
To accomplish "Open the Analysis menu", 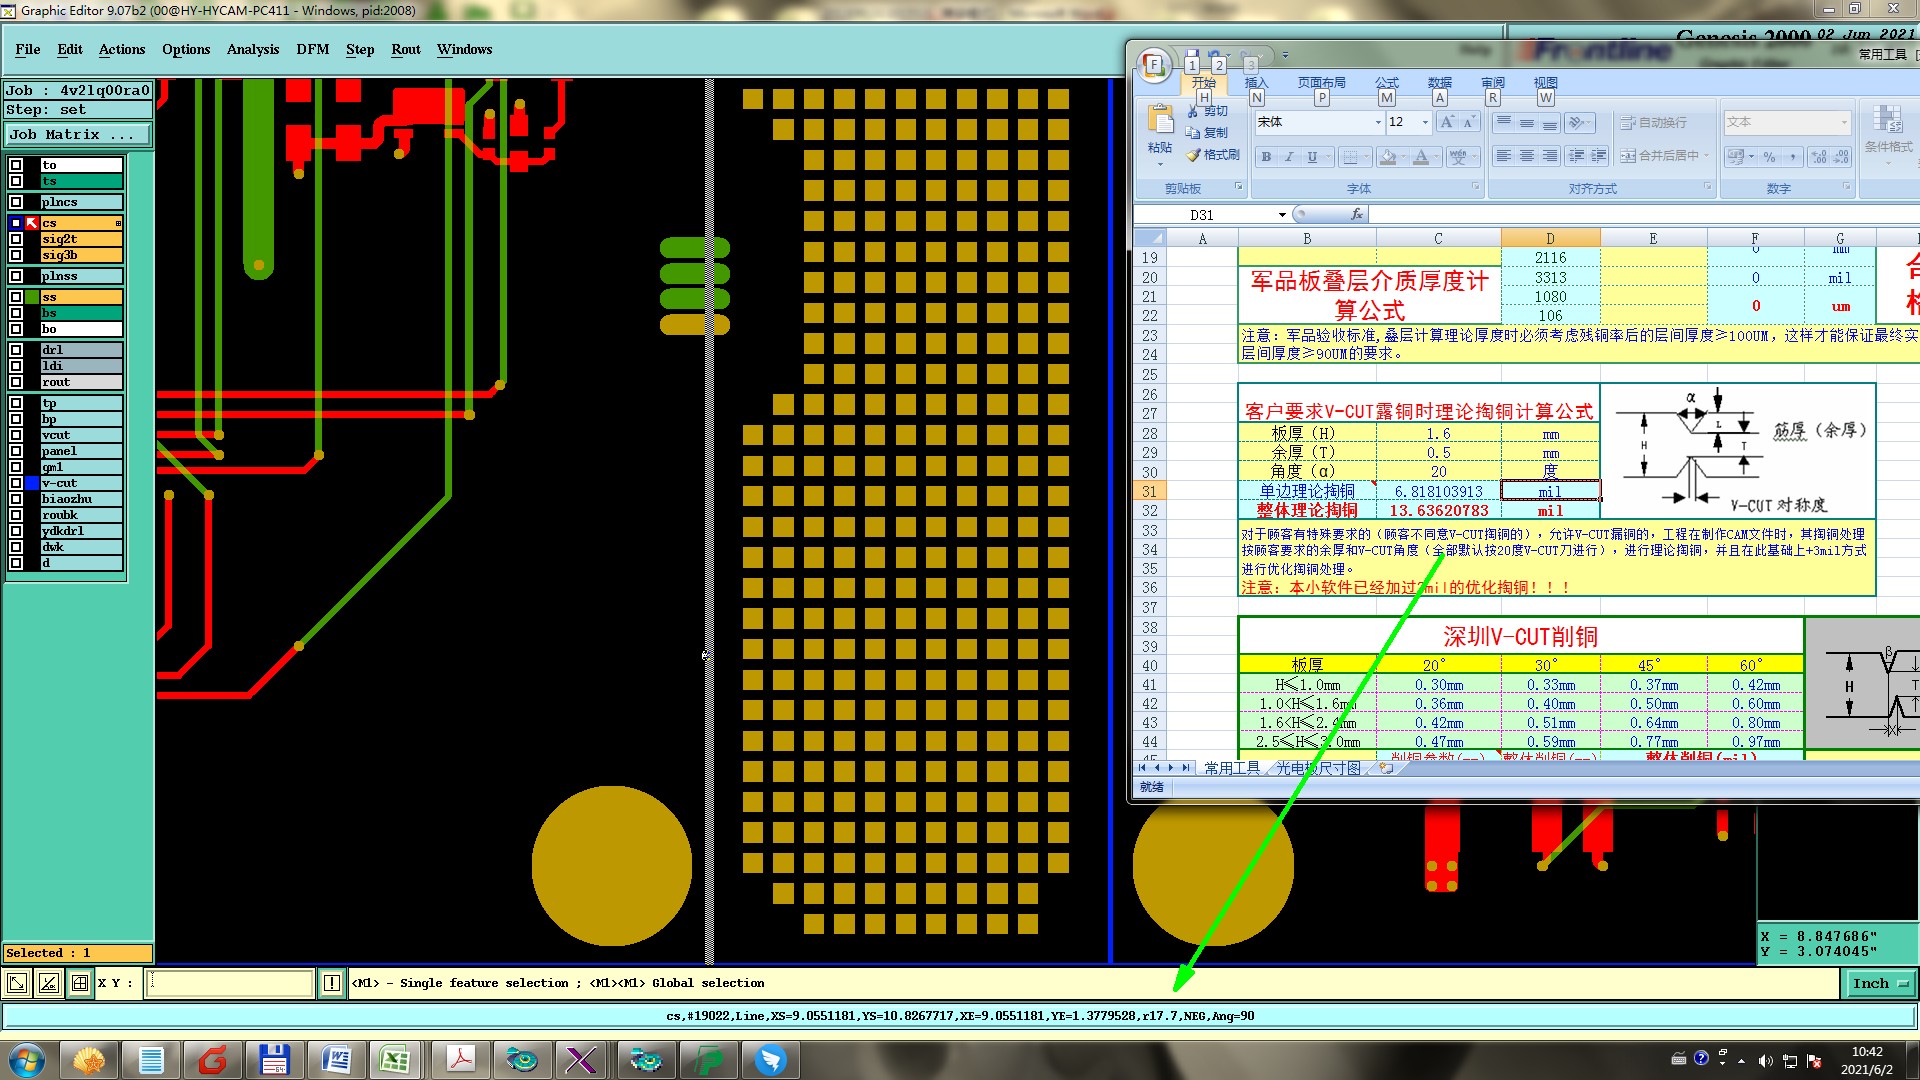I will click(x=253, y=49).
